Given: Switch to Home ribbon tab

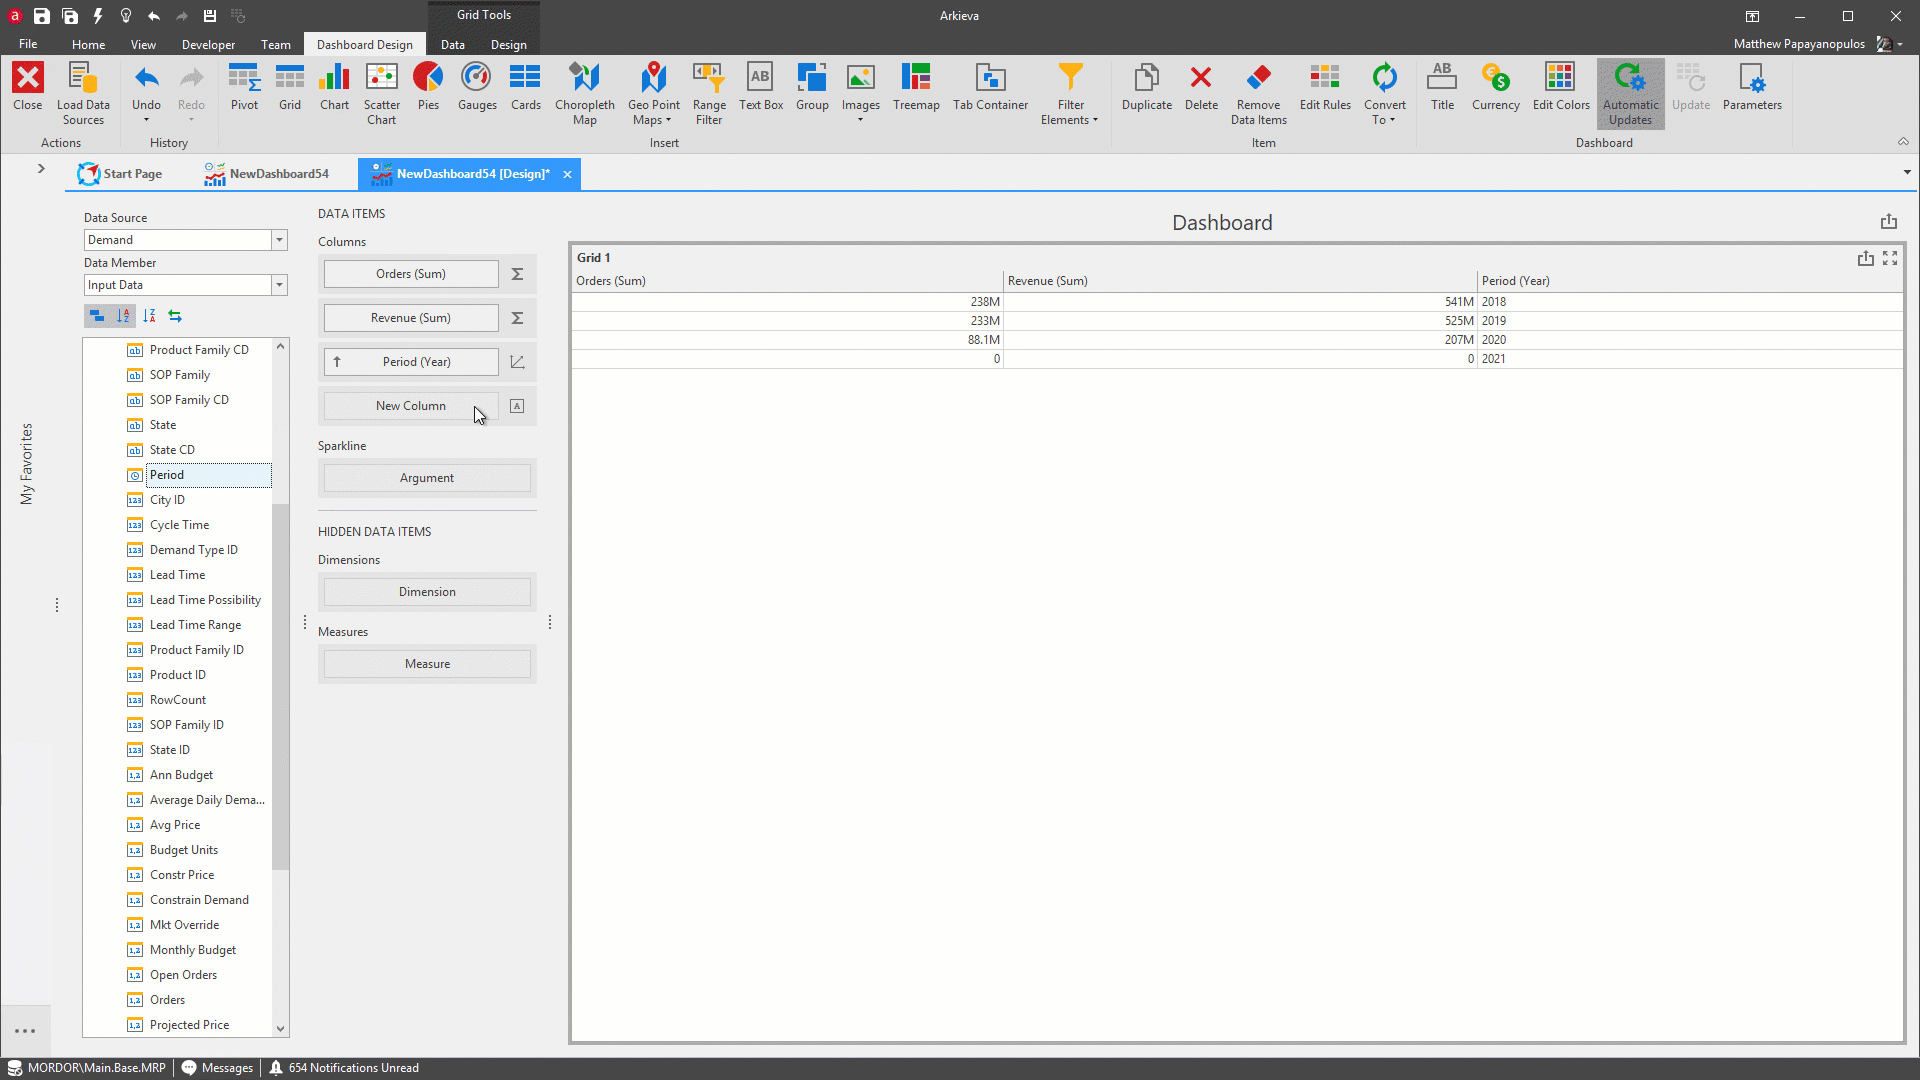Looking at the screenshot, I should coord(88,44).
